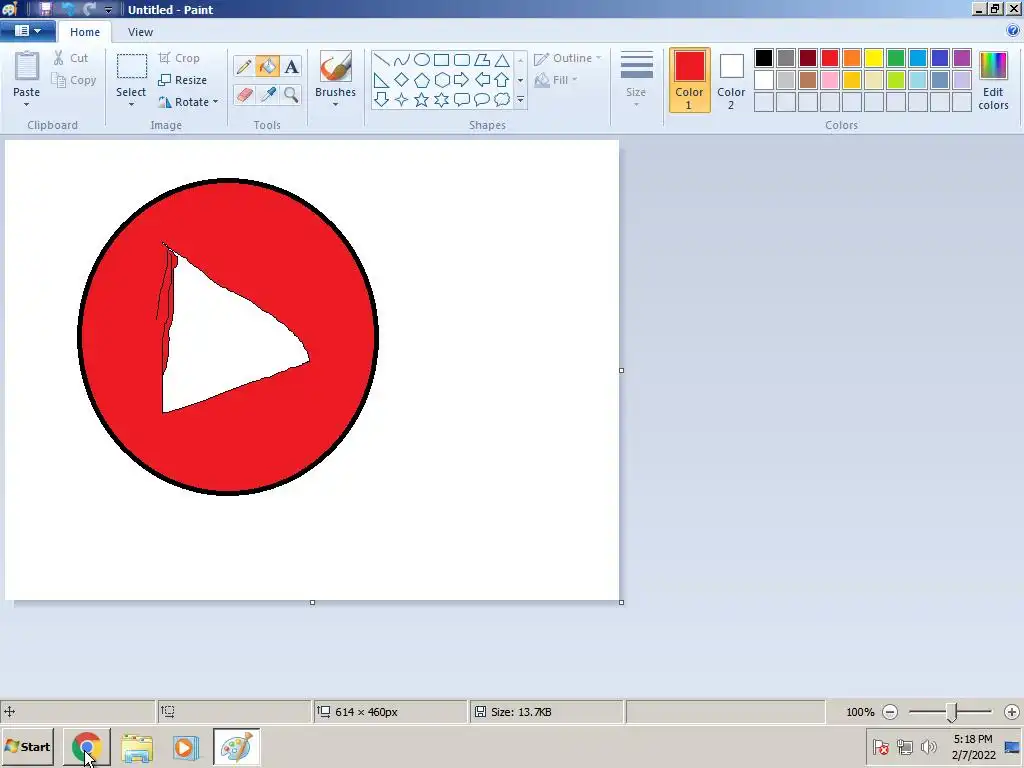Click the Undo arrow in title bar
The image size is (1024, 768).
pos(68,9)
